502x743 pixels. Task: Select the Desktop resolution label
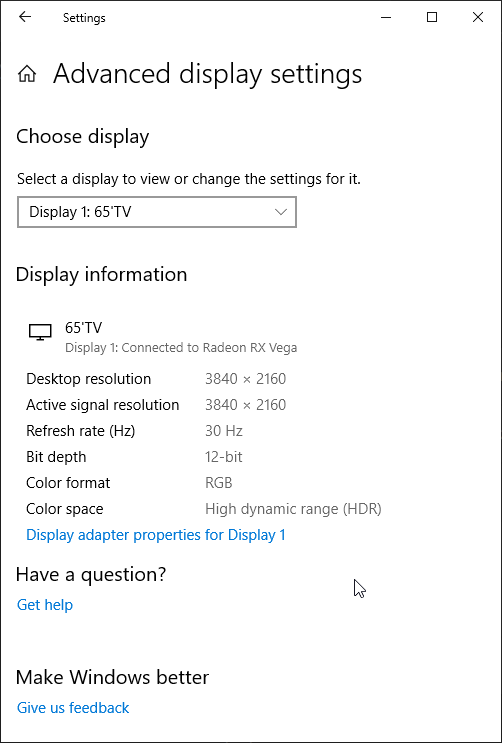pos(89,379)
